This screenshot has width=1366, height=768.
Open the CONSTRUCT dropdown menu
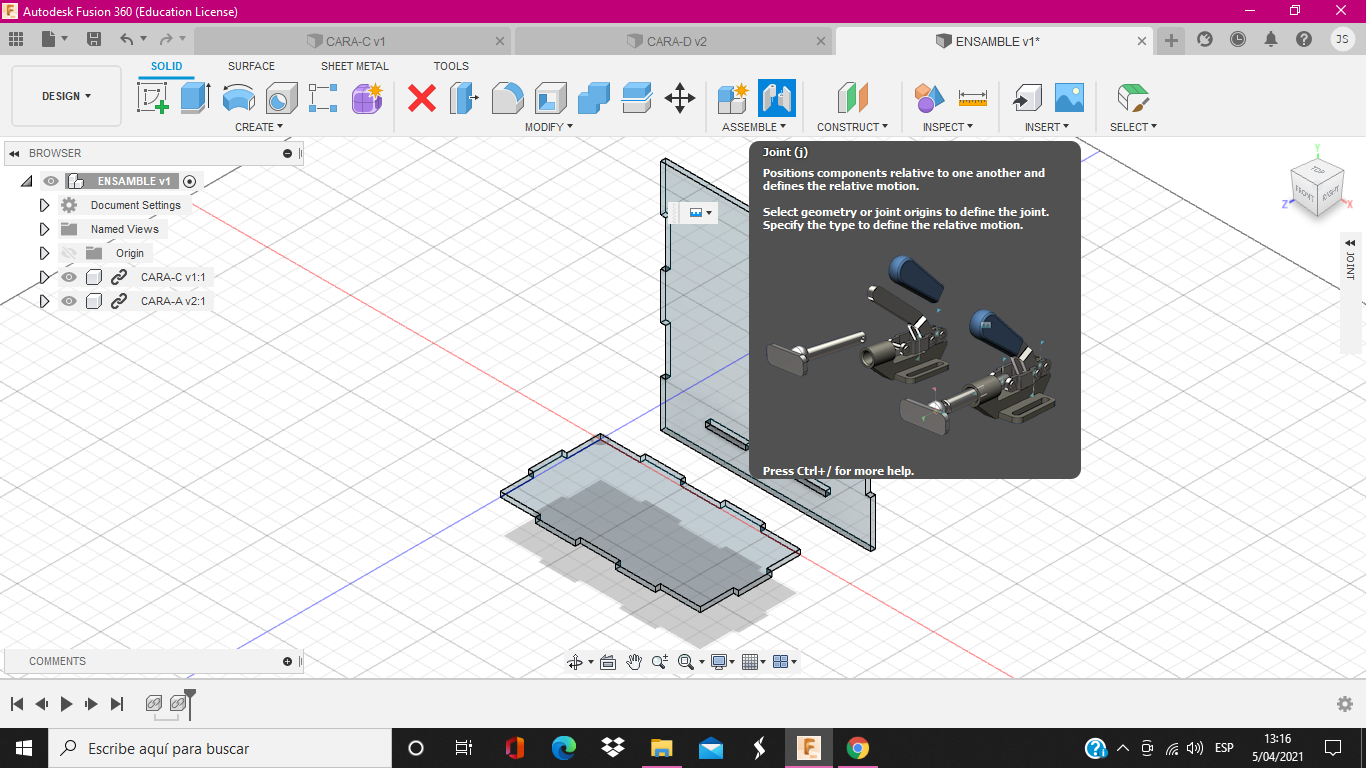pyautogui.click(x=853, y=127)
